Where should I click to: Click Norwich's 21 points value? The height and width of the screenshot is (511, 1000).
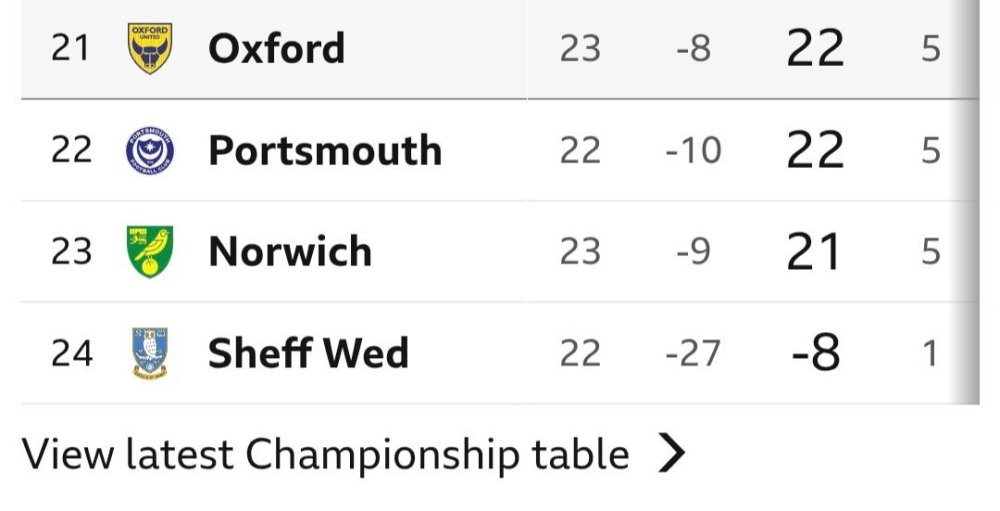pos(813,252)
